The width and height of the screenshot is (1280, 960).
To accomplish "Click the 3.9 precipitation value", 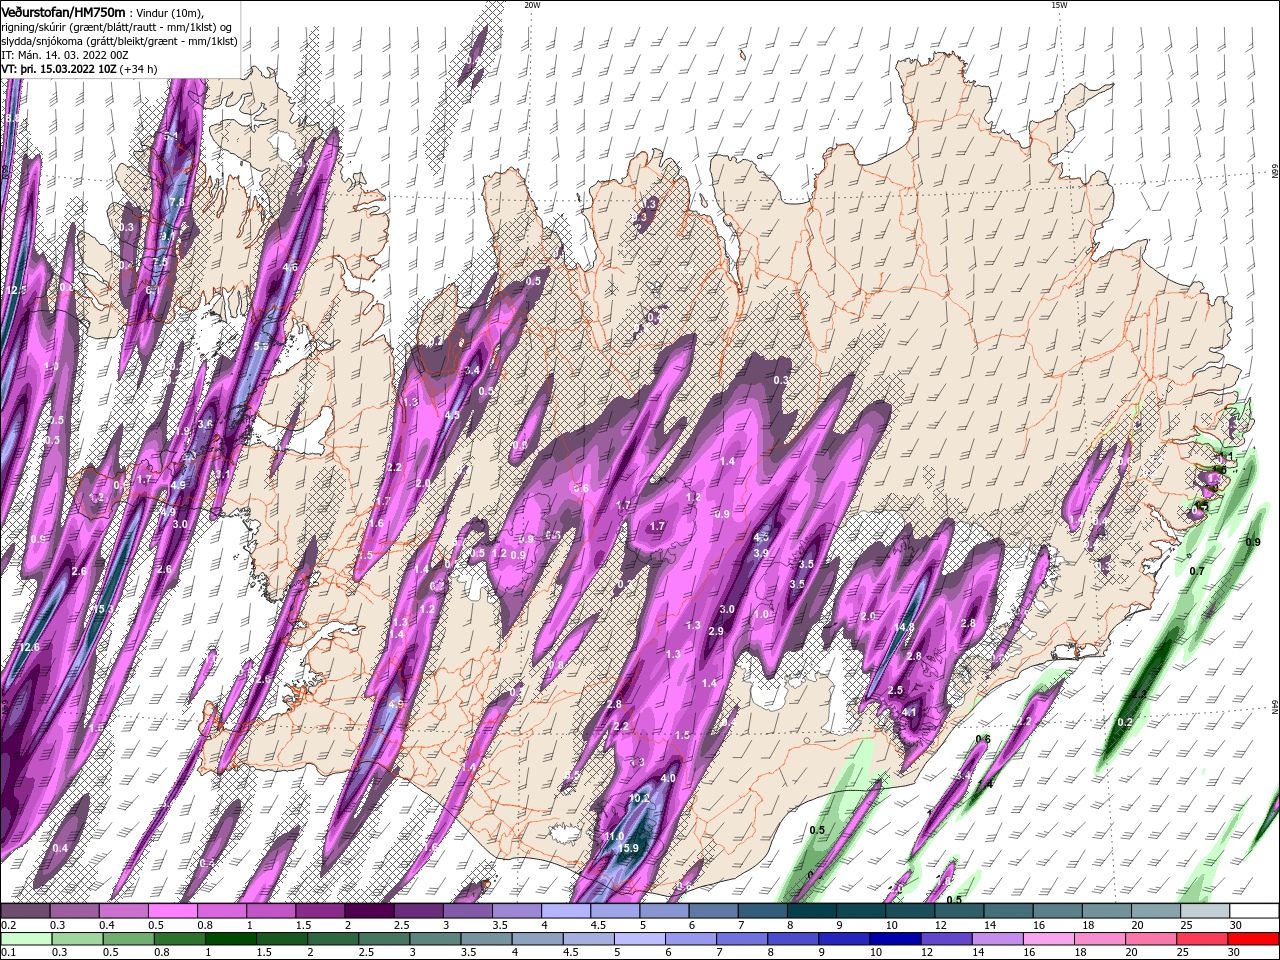I will point(761,553).
